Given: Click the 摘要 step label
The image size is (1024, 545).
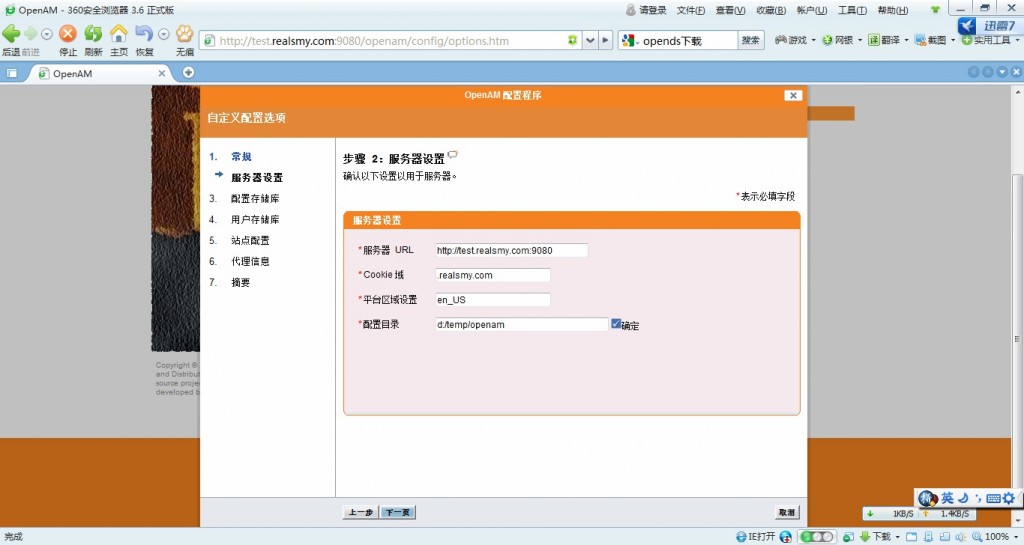Looking at the screenshot, I should click(x=240, y=282).
